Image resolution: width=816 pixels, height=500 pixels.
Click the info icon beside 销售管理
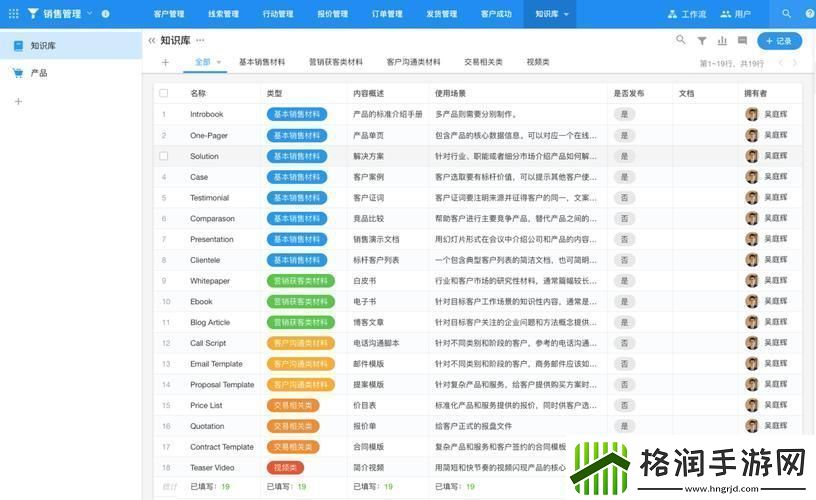coord(106,14)
